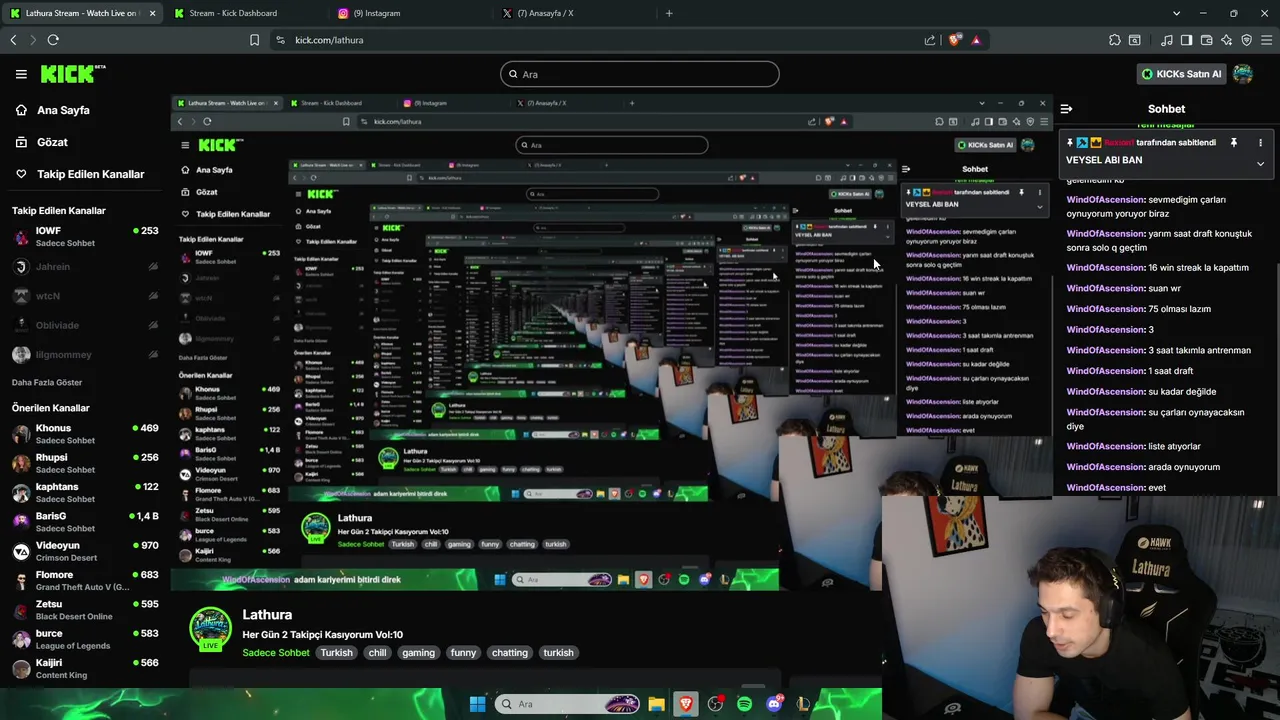This screenshot has height=720, width=1280.
Task: Open the Brave VPN shield icon
Action: click(x=1246, y=40)
